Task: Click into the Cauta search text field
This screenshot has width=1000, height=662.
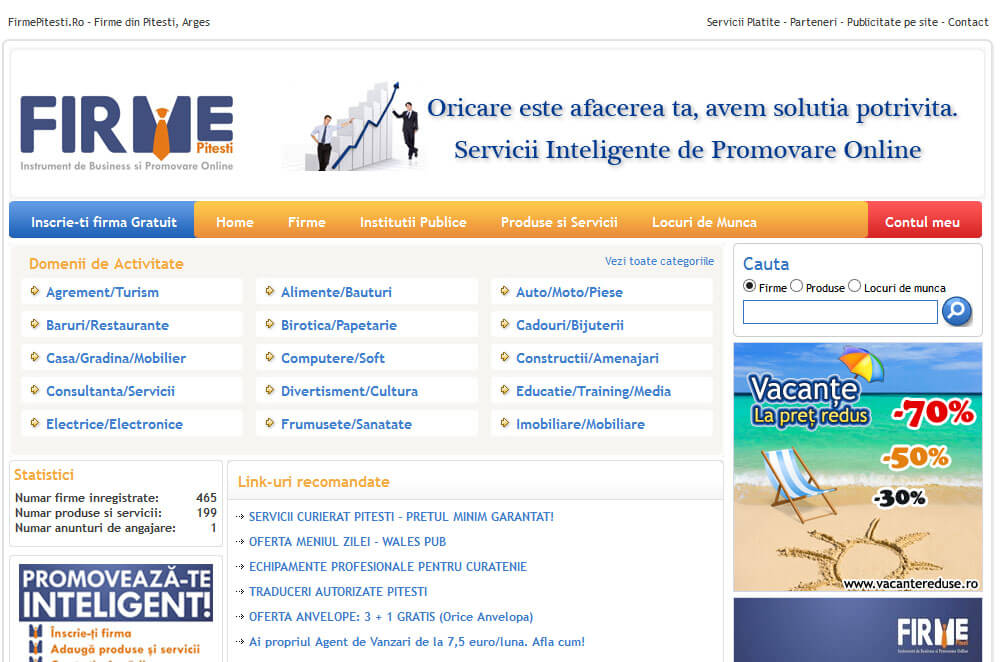Action: 840,313
